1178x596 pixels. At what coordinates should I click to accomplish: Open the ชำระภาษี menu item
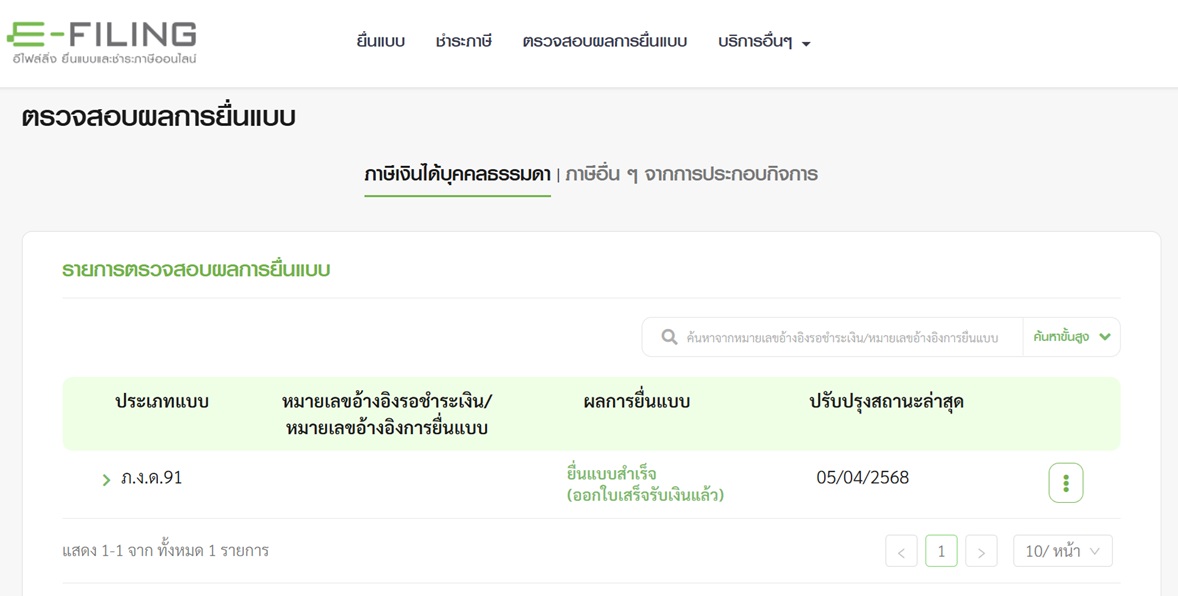pos(464,42)
